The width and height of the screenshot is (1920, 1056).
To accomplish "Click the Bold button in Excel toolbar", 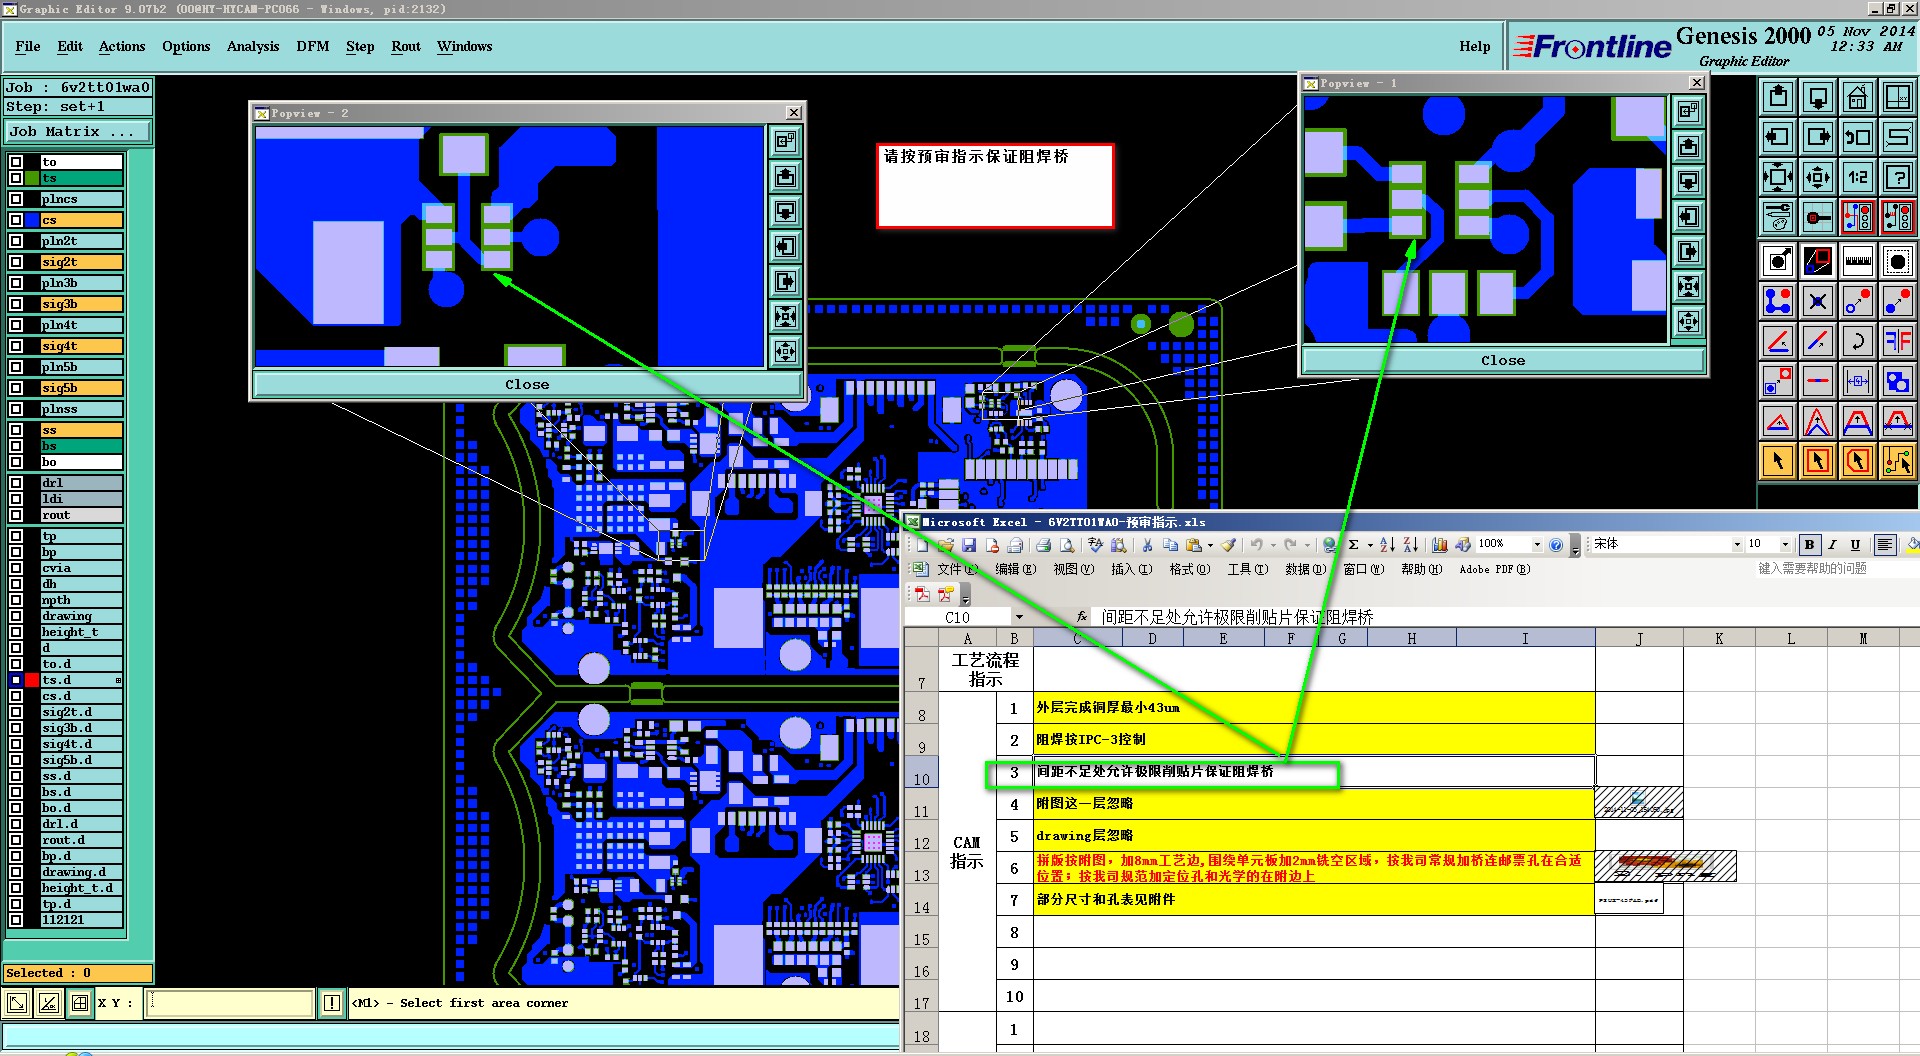I will (1809, 545).
